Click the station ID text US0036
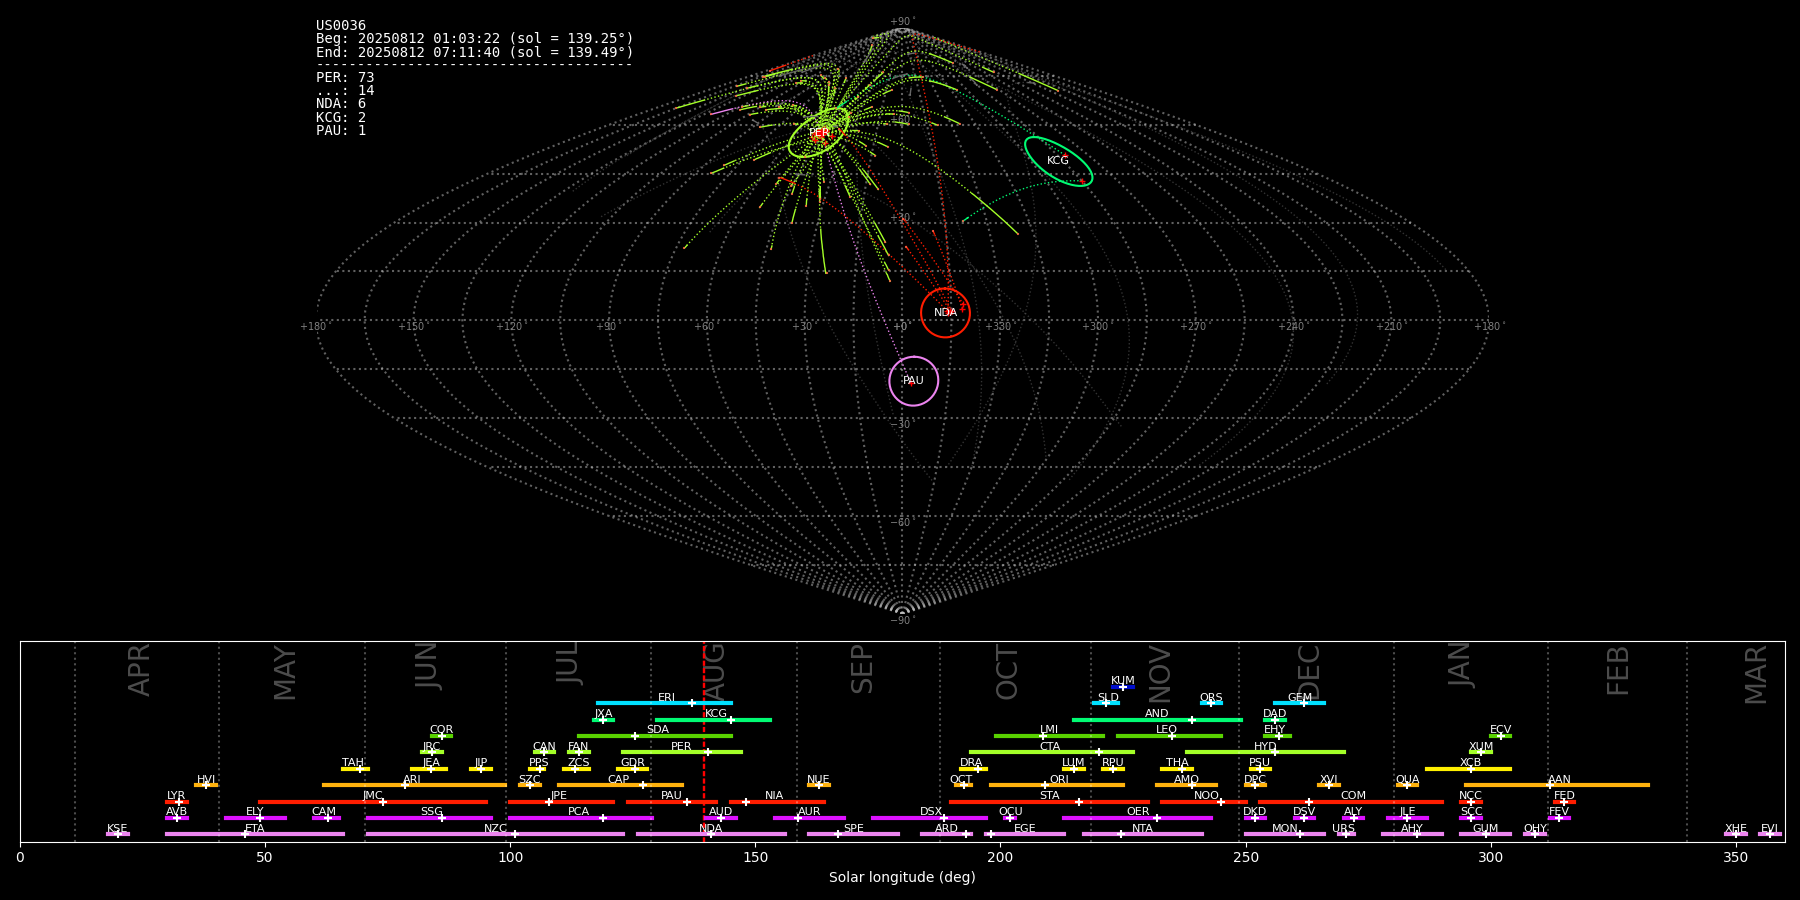 click(341, 26)
